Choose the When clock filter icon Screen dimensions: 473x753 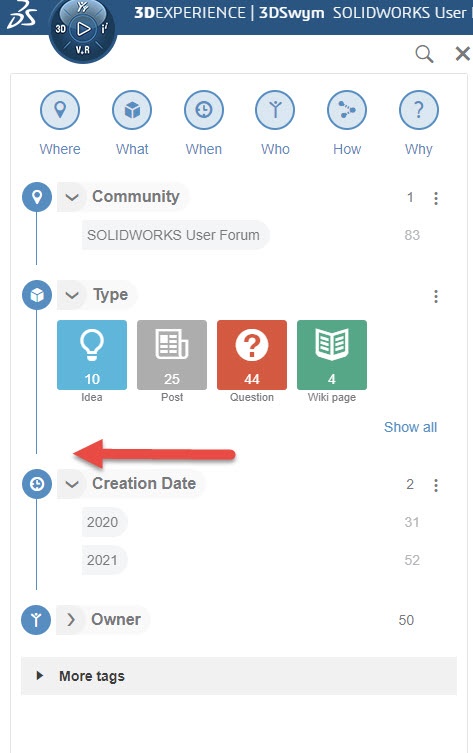(x=204, y=110)
